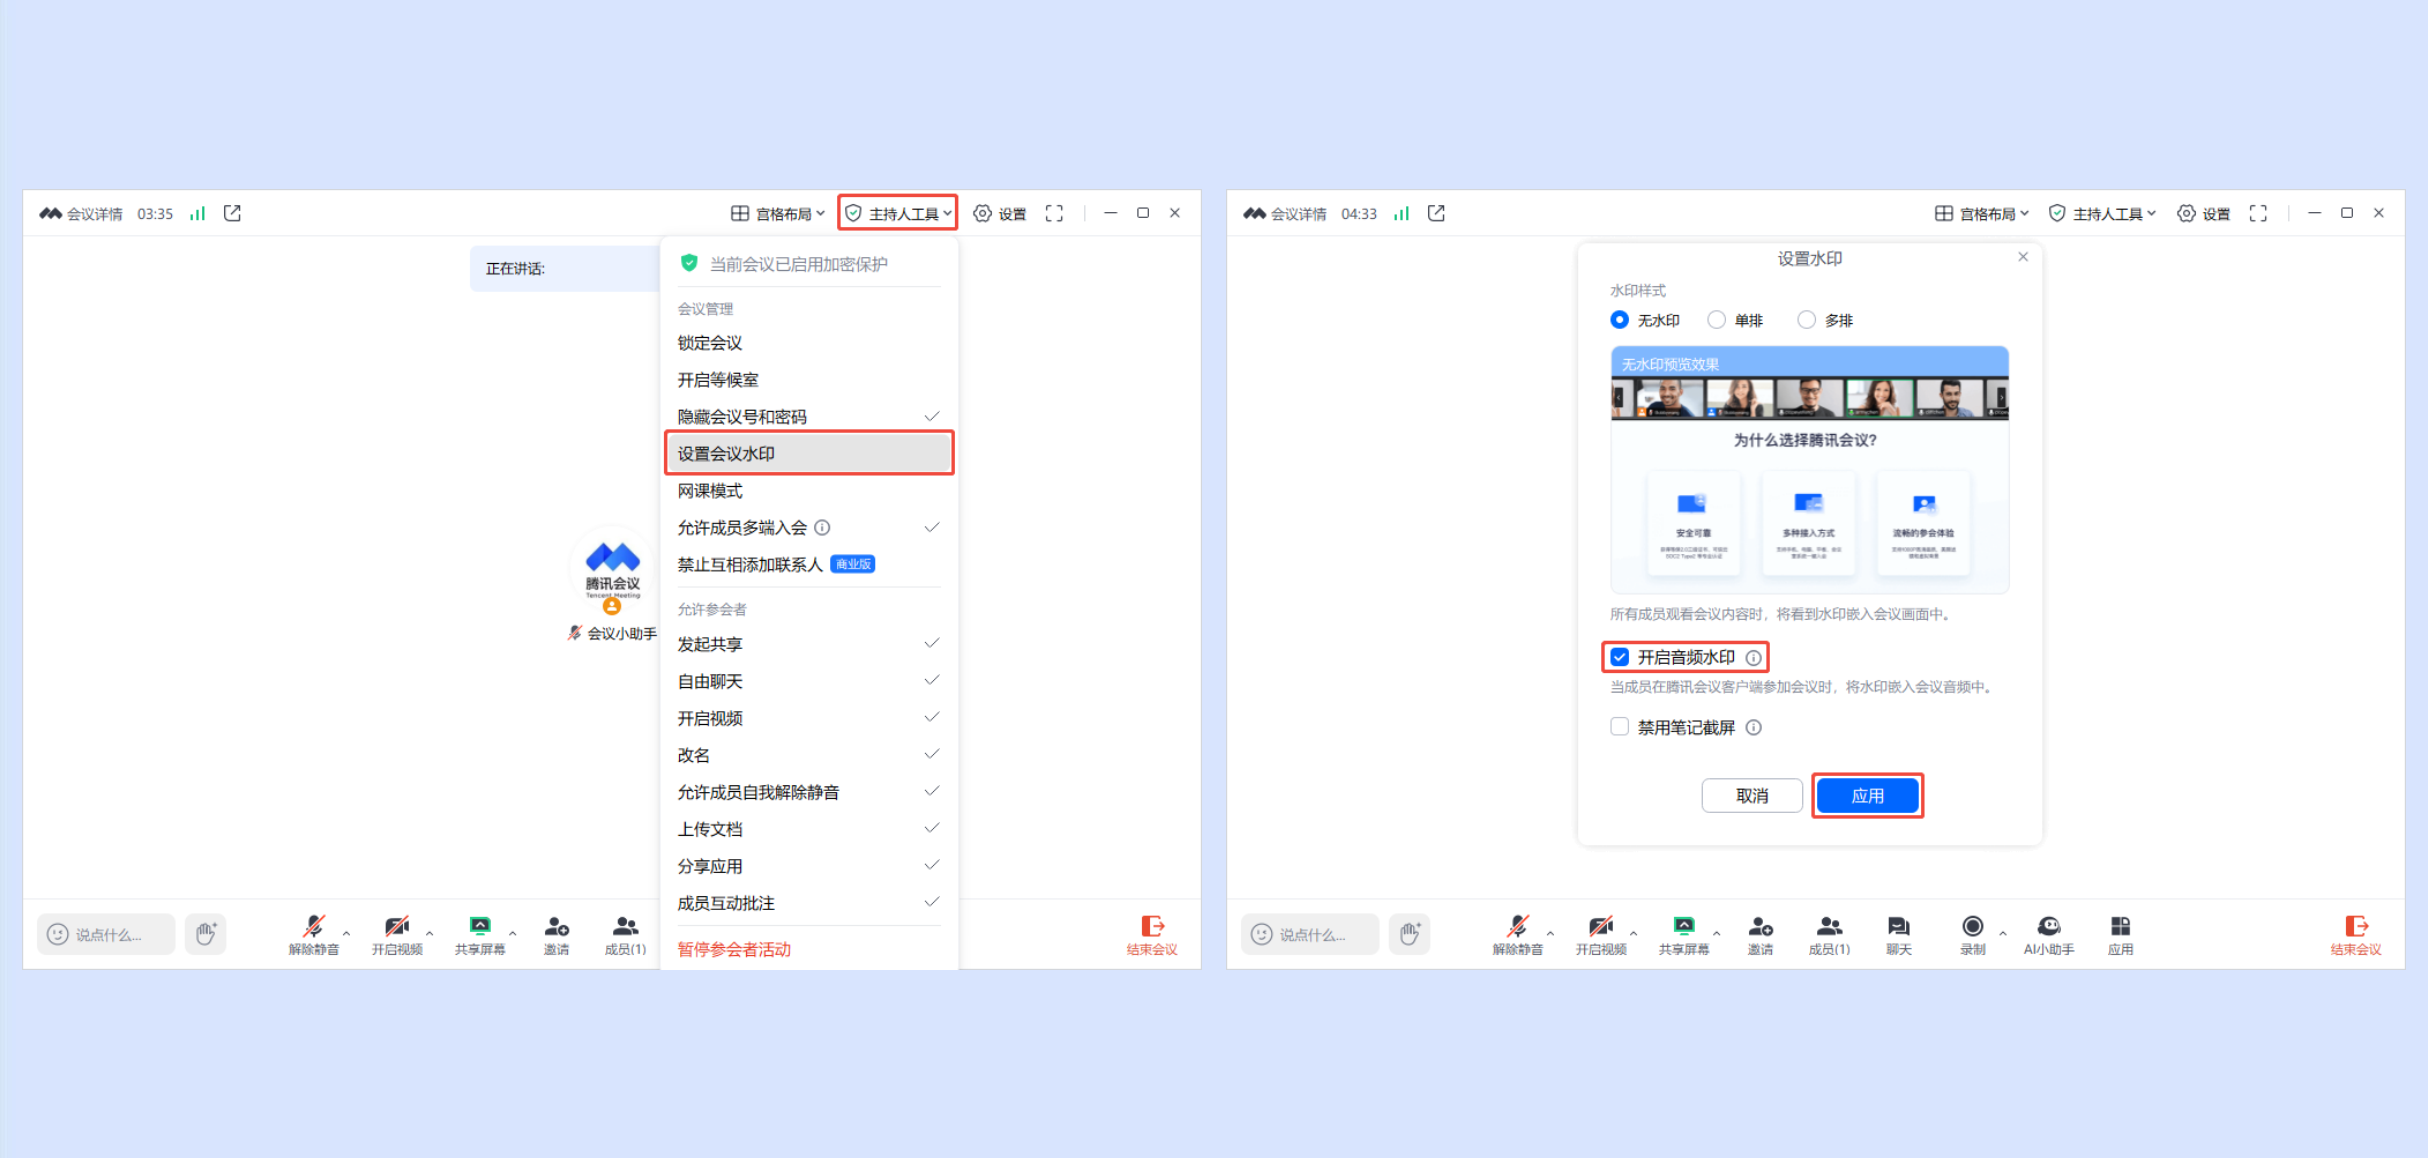Click the unmute microphone icon in left window
The height and width of the screenshot is (1158, 2428).
tap(313, 926)
